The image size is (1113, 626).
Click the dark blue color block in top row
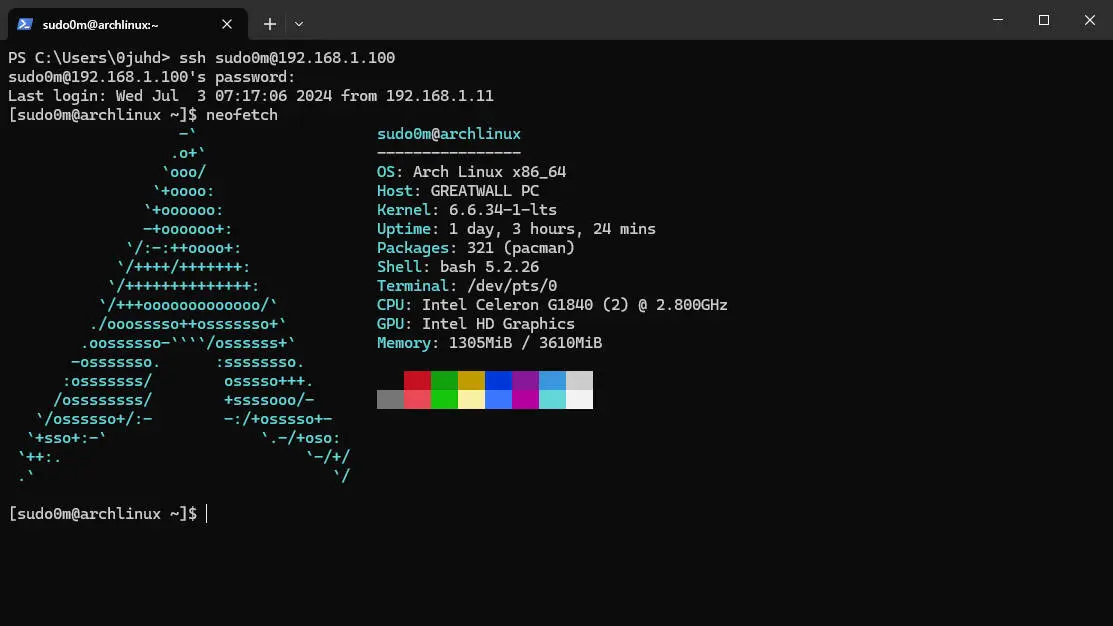498,380
